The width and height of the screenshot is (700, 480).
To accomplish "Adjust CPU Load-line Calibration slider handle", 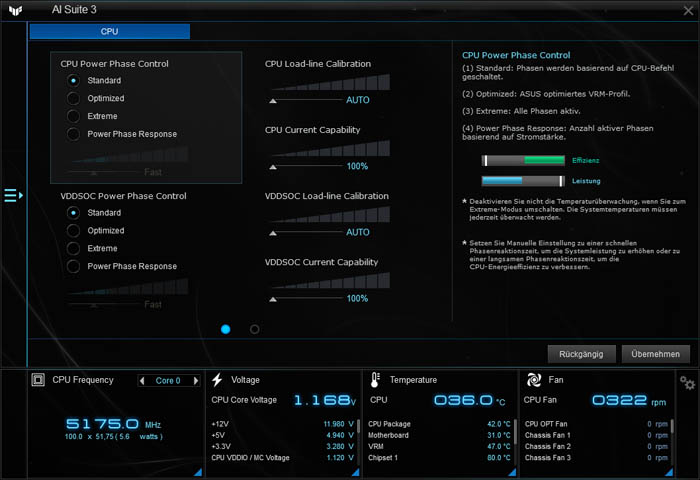I will coord(273,101).
